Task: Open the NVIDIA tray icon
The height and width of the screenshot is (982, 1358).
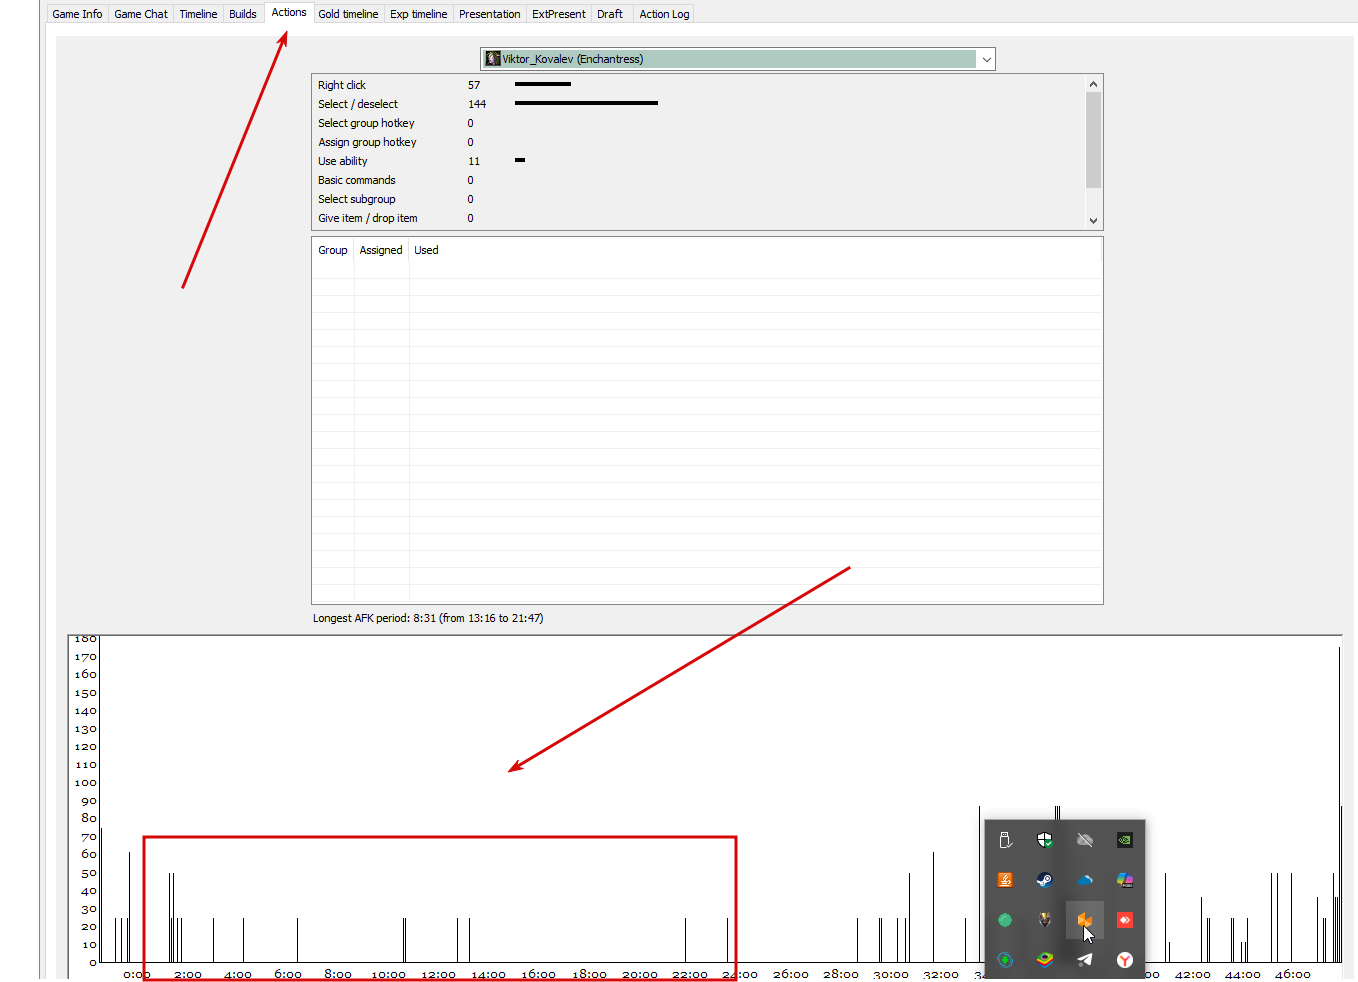Action: 1125,840
